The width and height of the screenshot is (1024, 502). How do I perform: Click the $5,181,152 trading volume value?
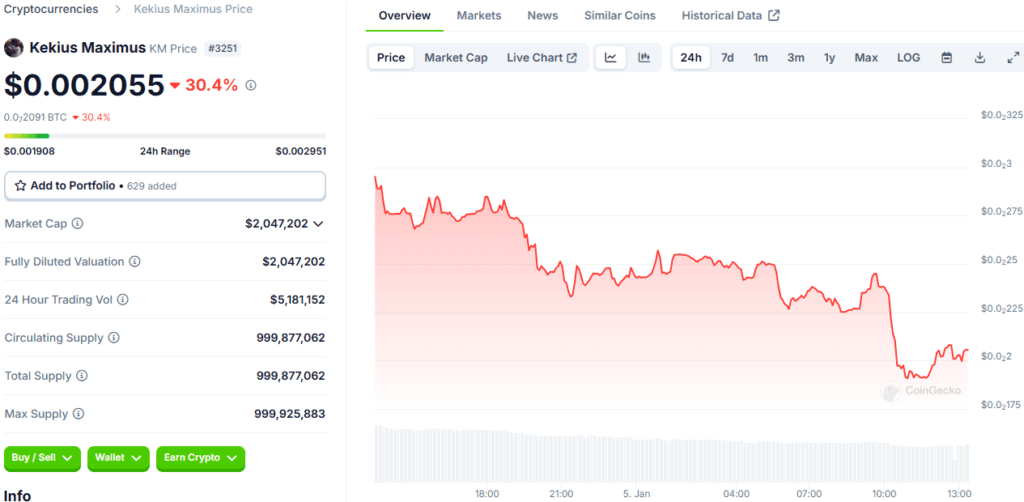[297, 300]
